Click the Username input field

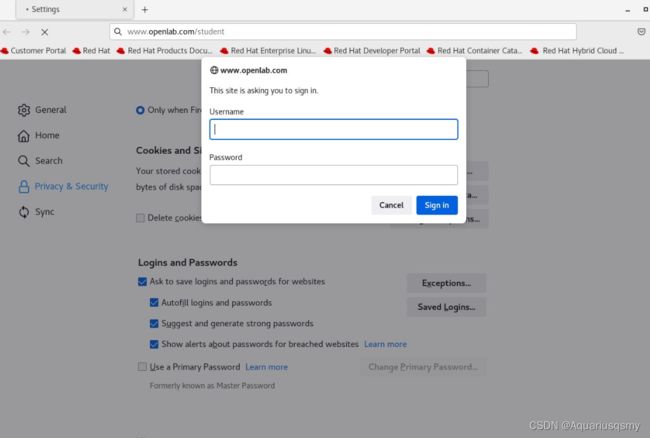334,129
